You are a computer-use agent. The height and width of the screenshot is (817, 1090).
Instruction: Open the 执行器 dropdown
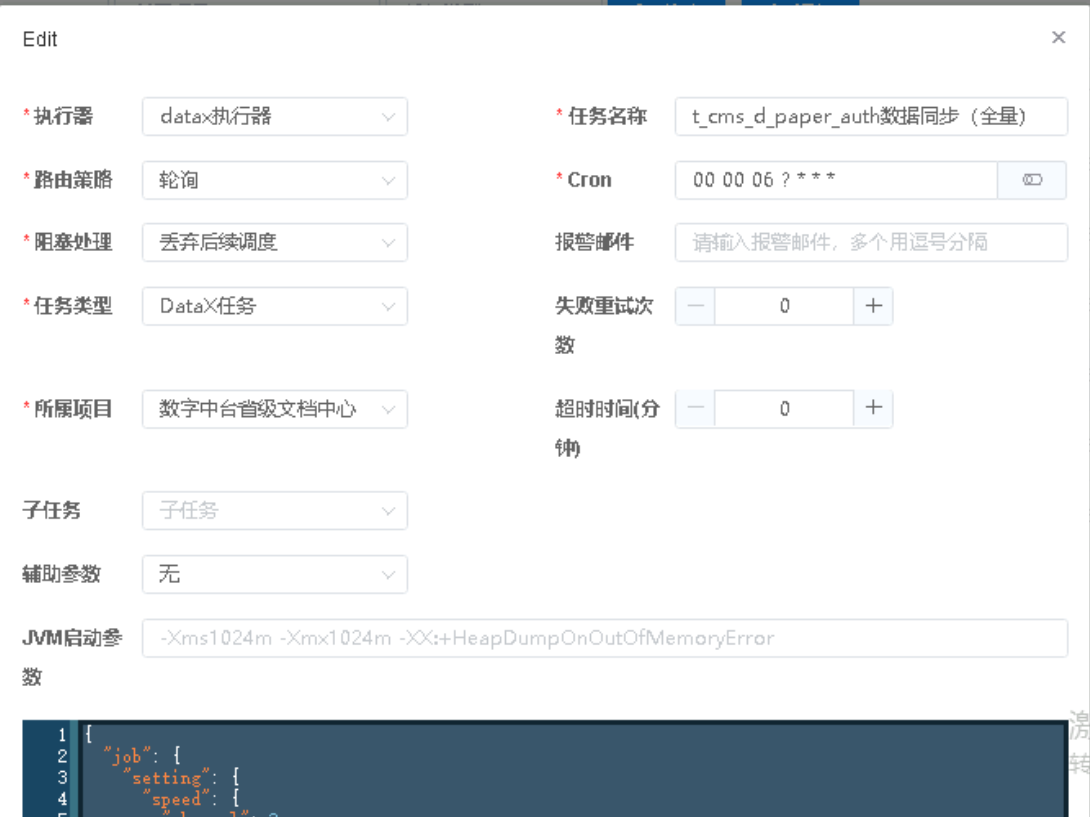[275, 116]
